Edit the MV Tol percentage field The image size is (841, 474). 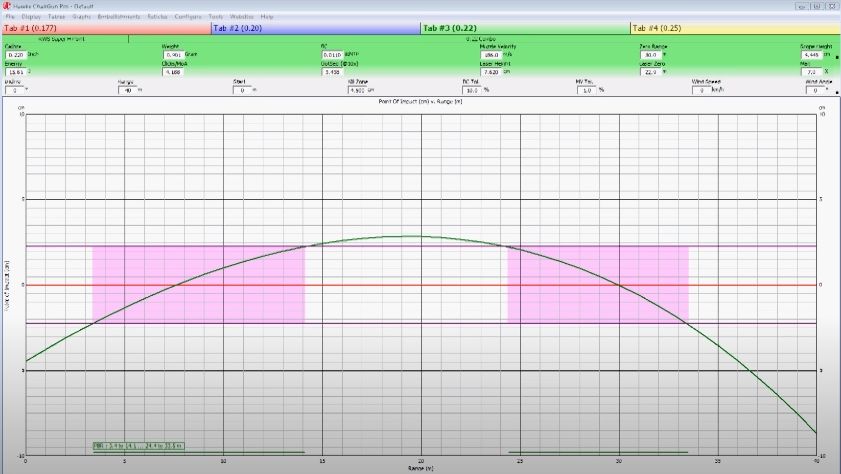point(586,90)
